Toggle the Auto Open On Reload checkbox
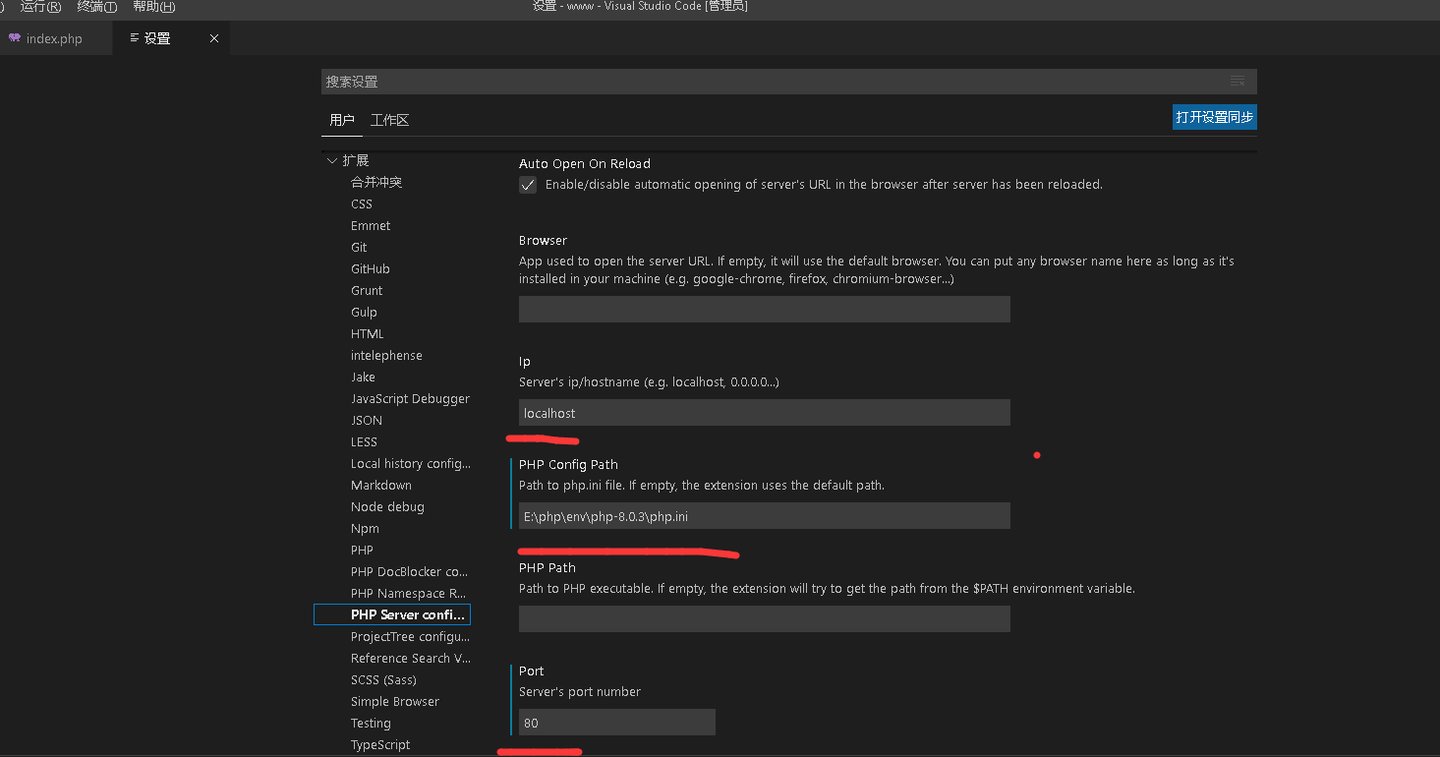This screenshot has width=1440, height=757. [x=528, y=185]
